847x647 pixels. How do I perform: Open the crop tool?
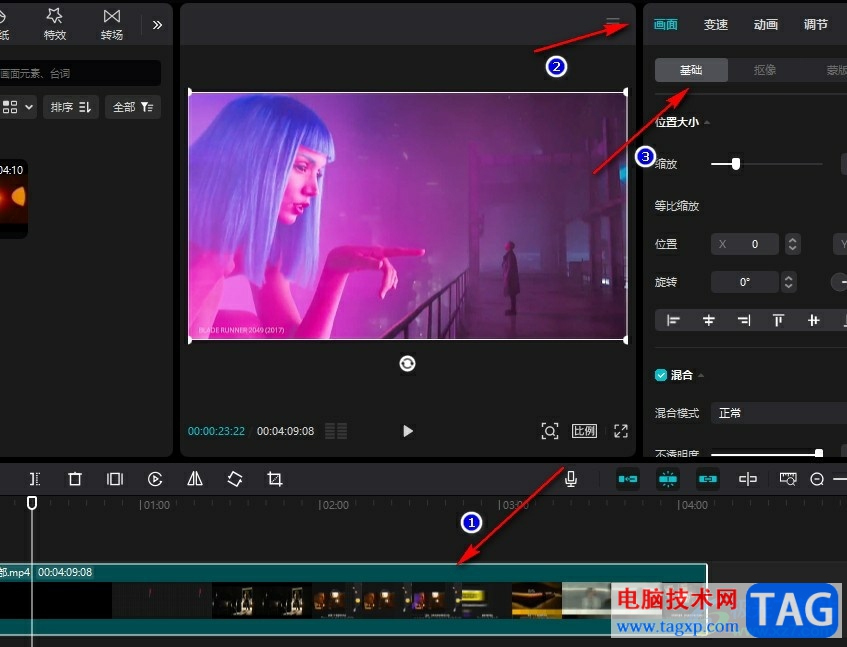pos(275,479)
